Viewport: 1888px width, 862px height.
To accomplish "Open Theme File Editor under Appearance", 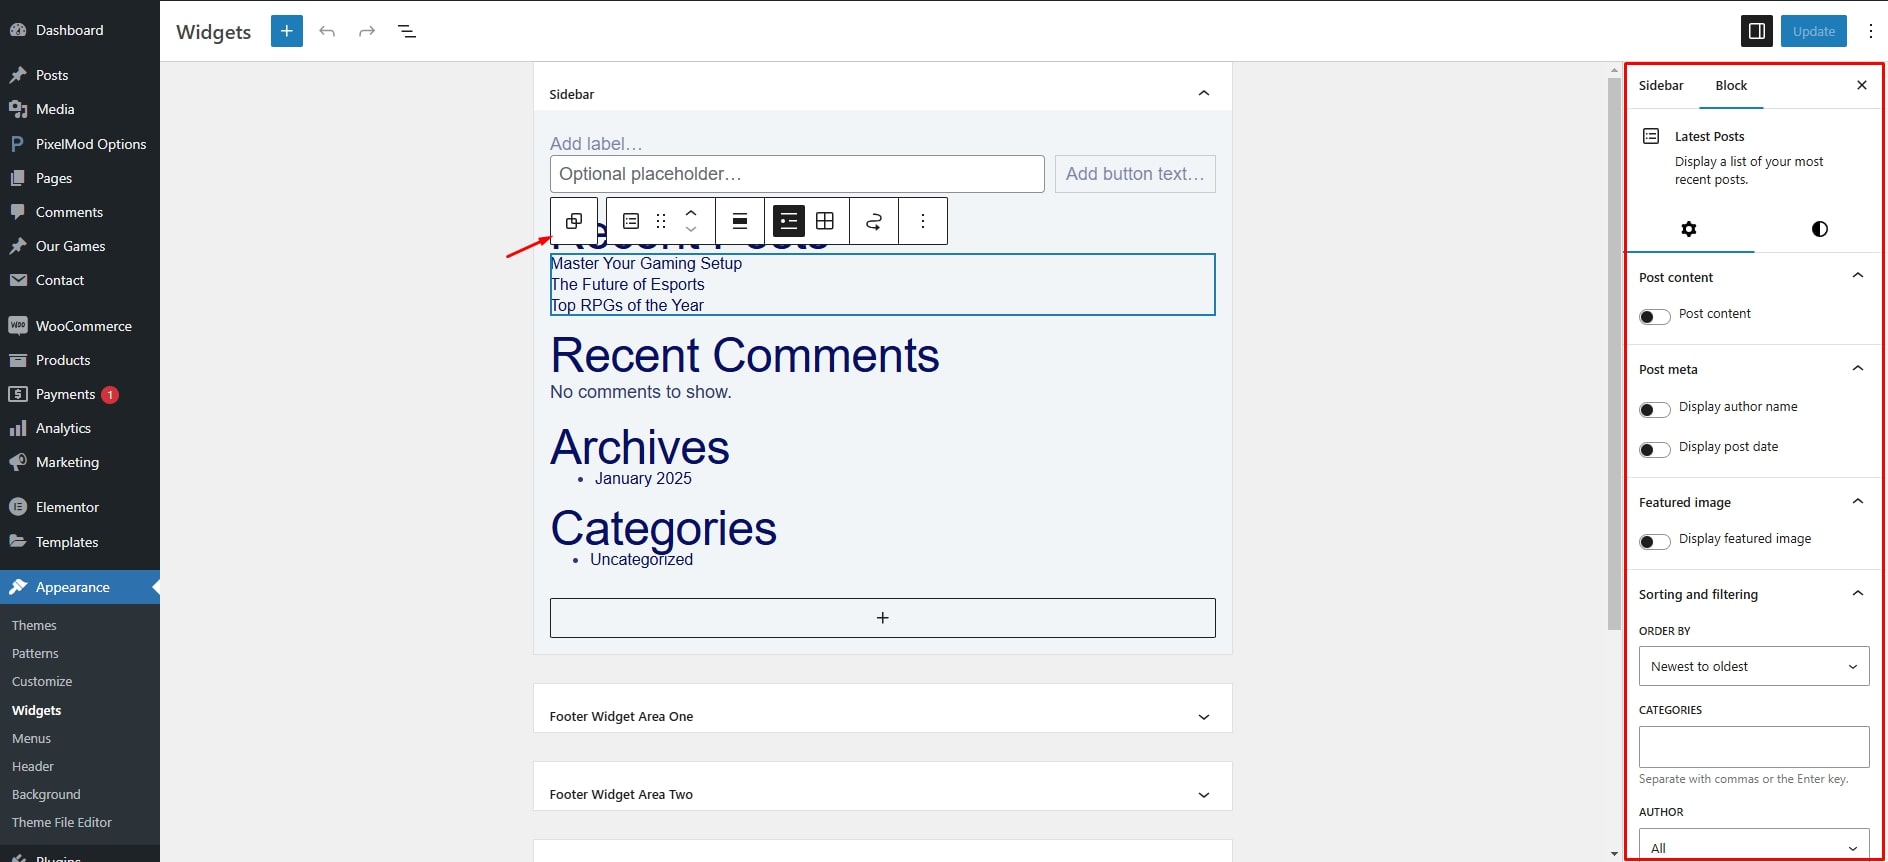I will pyautogui.click(x=62, y=822).
